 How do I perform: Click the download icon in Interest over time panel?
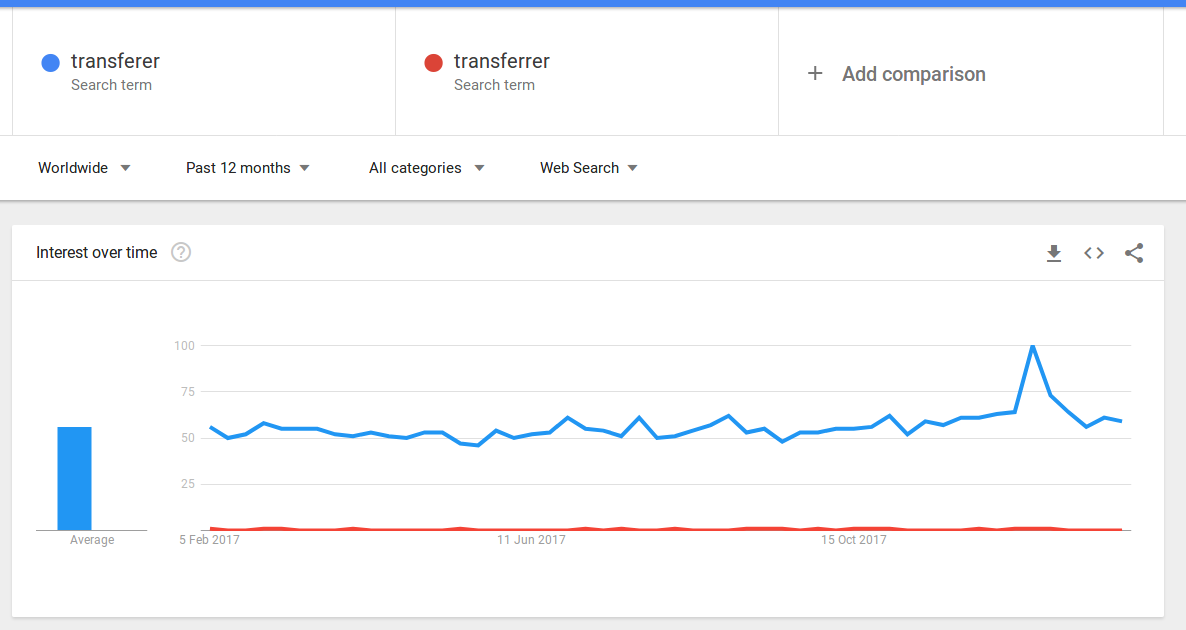[1054, 253]
